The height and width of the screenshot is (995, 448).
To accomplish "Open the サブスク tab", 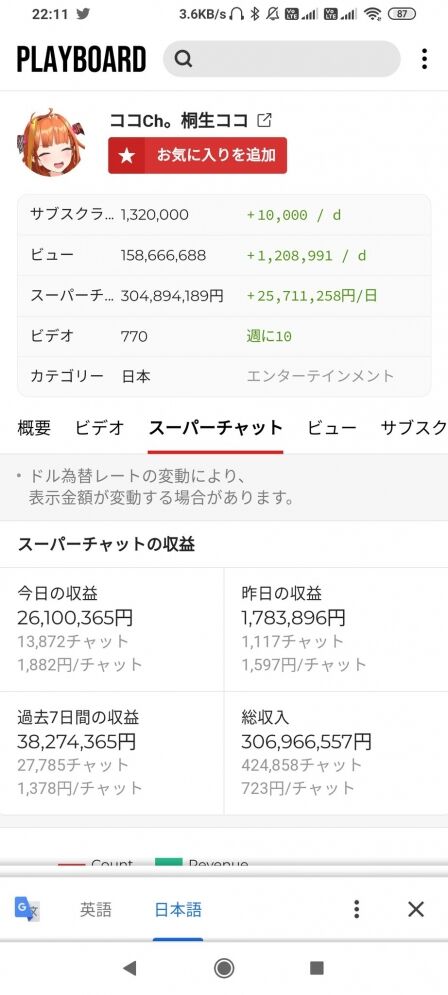I will point(414,428).
